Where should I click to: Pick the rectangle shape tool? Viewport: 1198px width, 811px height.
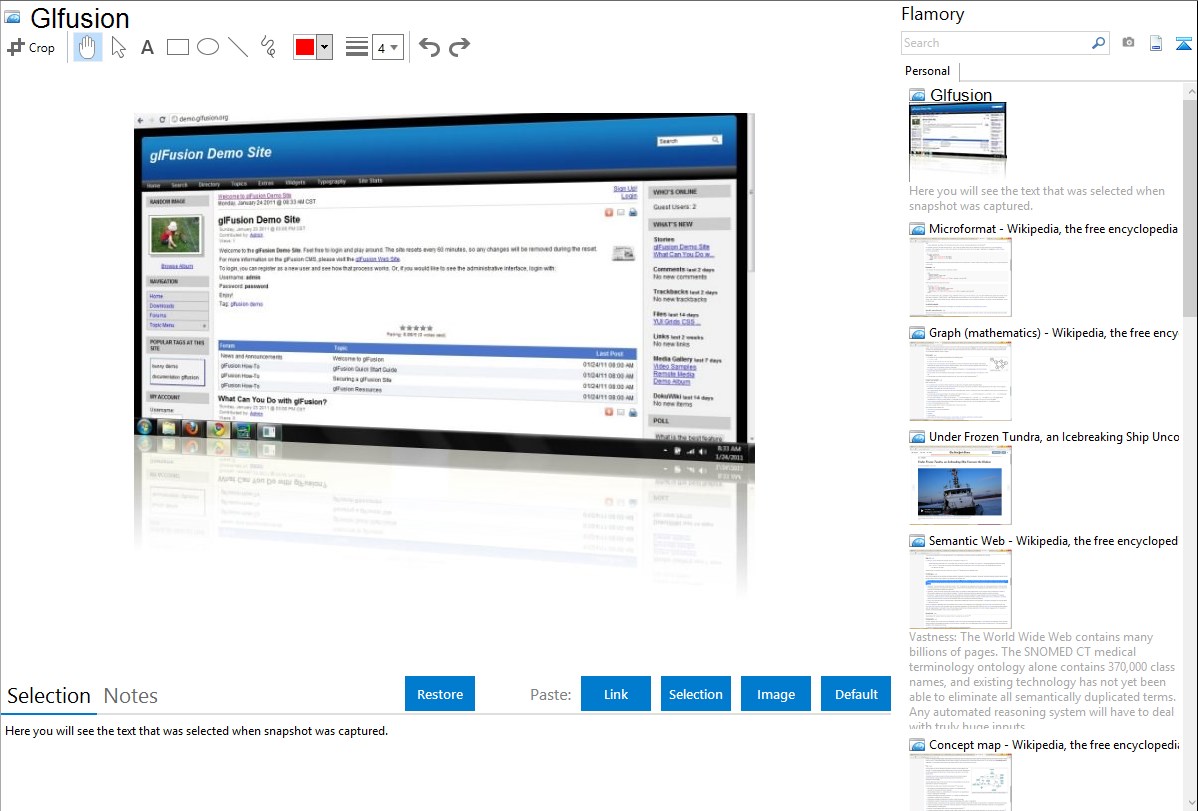click(177, 47)
